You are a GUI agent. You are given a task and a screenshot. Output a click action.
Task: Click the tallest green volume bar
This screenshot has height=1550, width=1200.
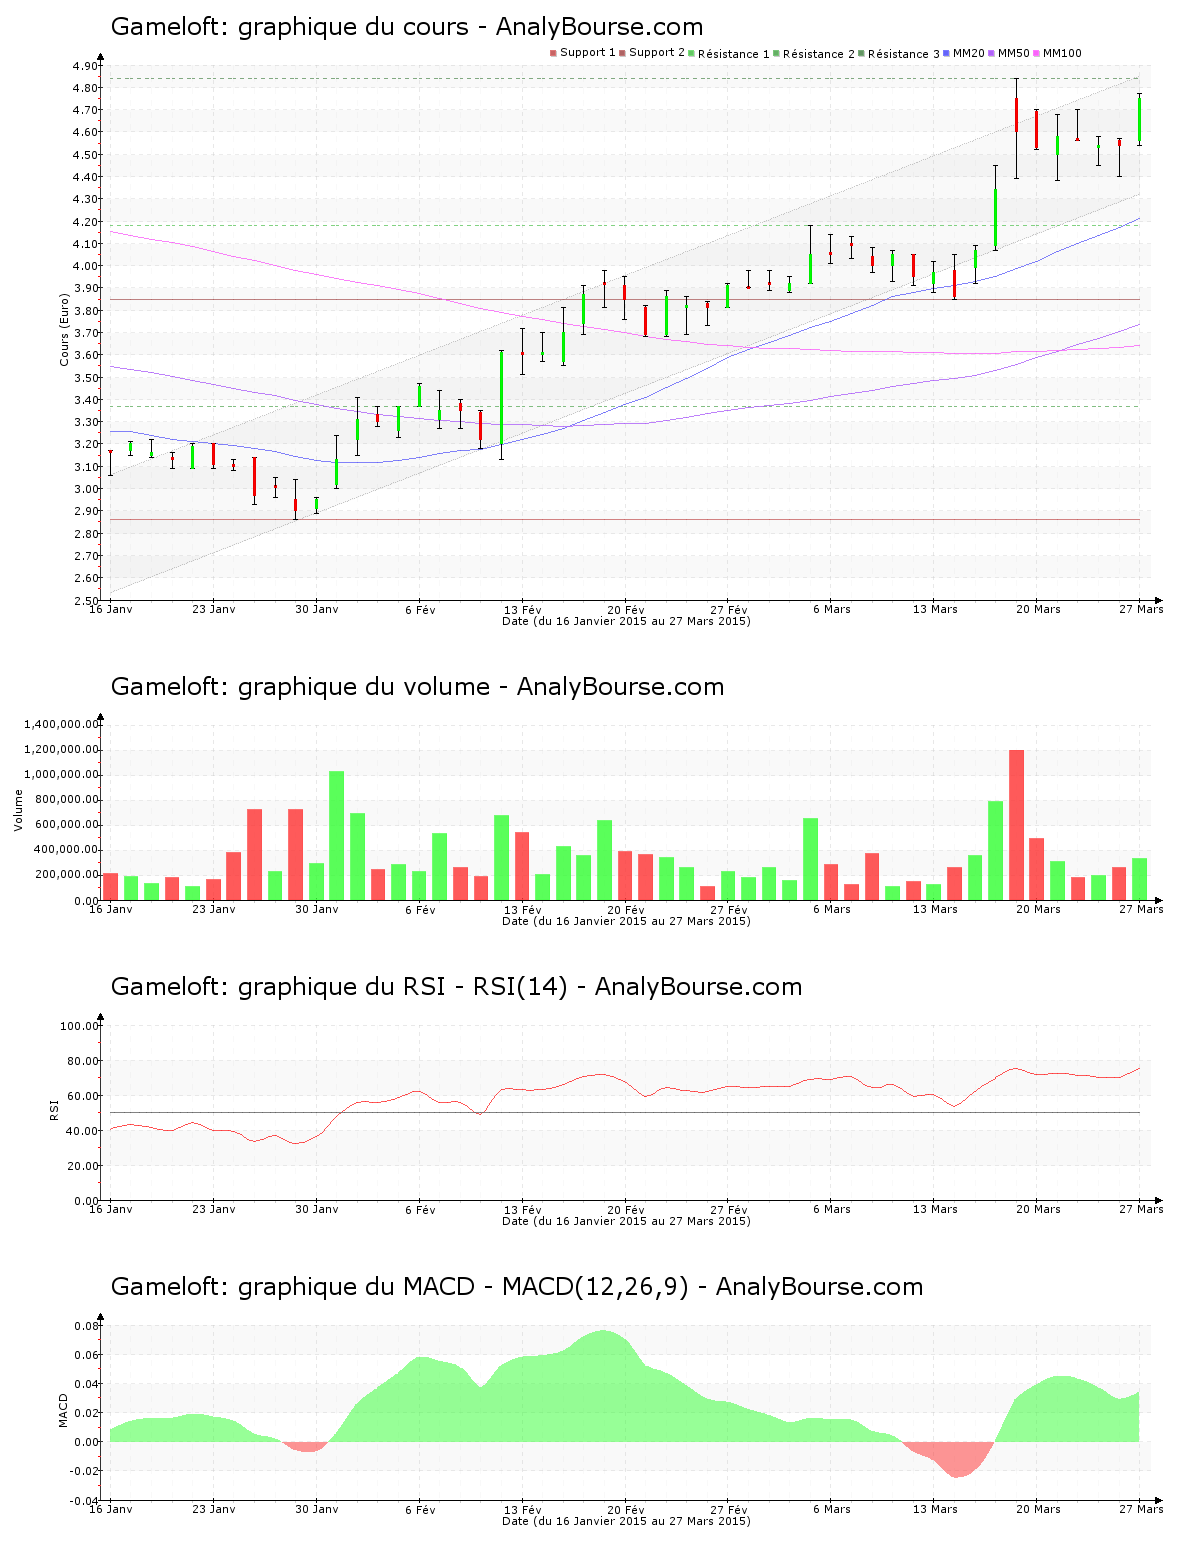click(x=336, y=836)
